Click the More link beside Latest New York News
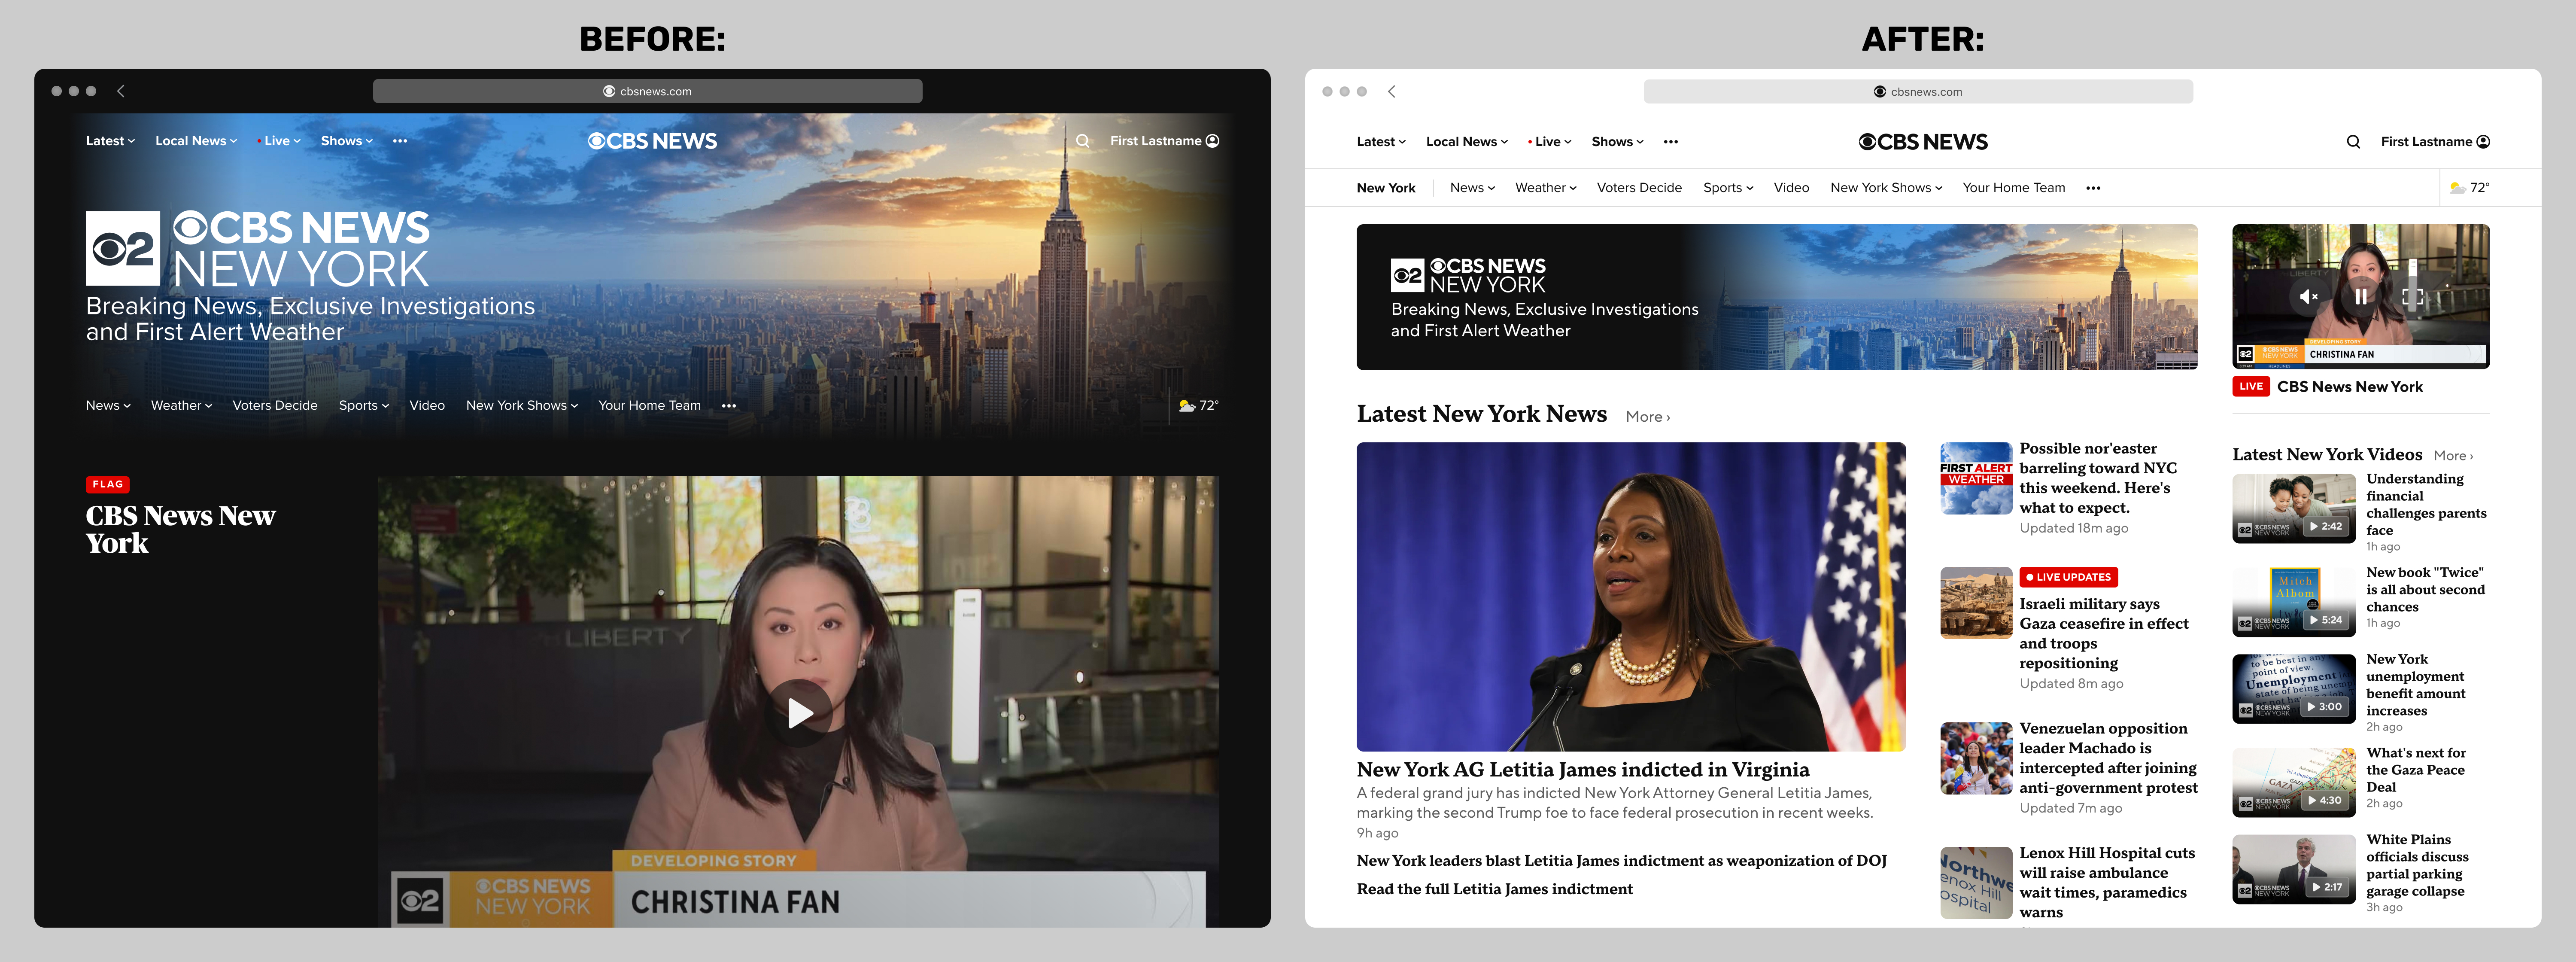Image resolution: width=2576 pixels, height=962 pixels. tap(1646, 416)
